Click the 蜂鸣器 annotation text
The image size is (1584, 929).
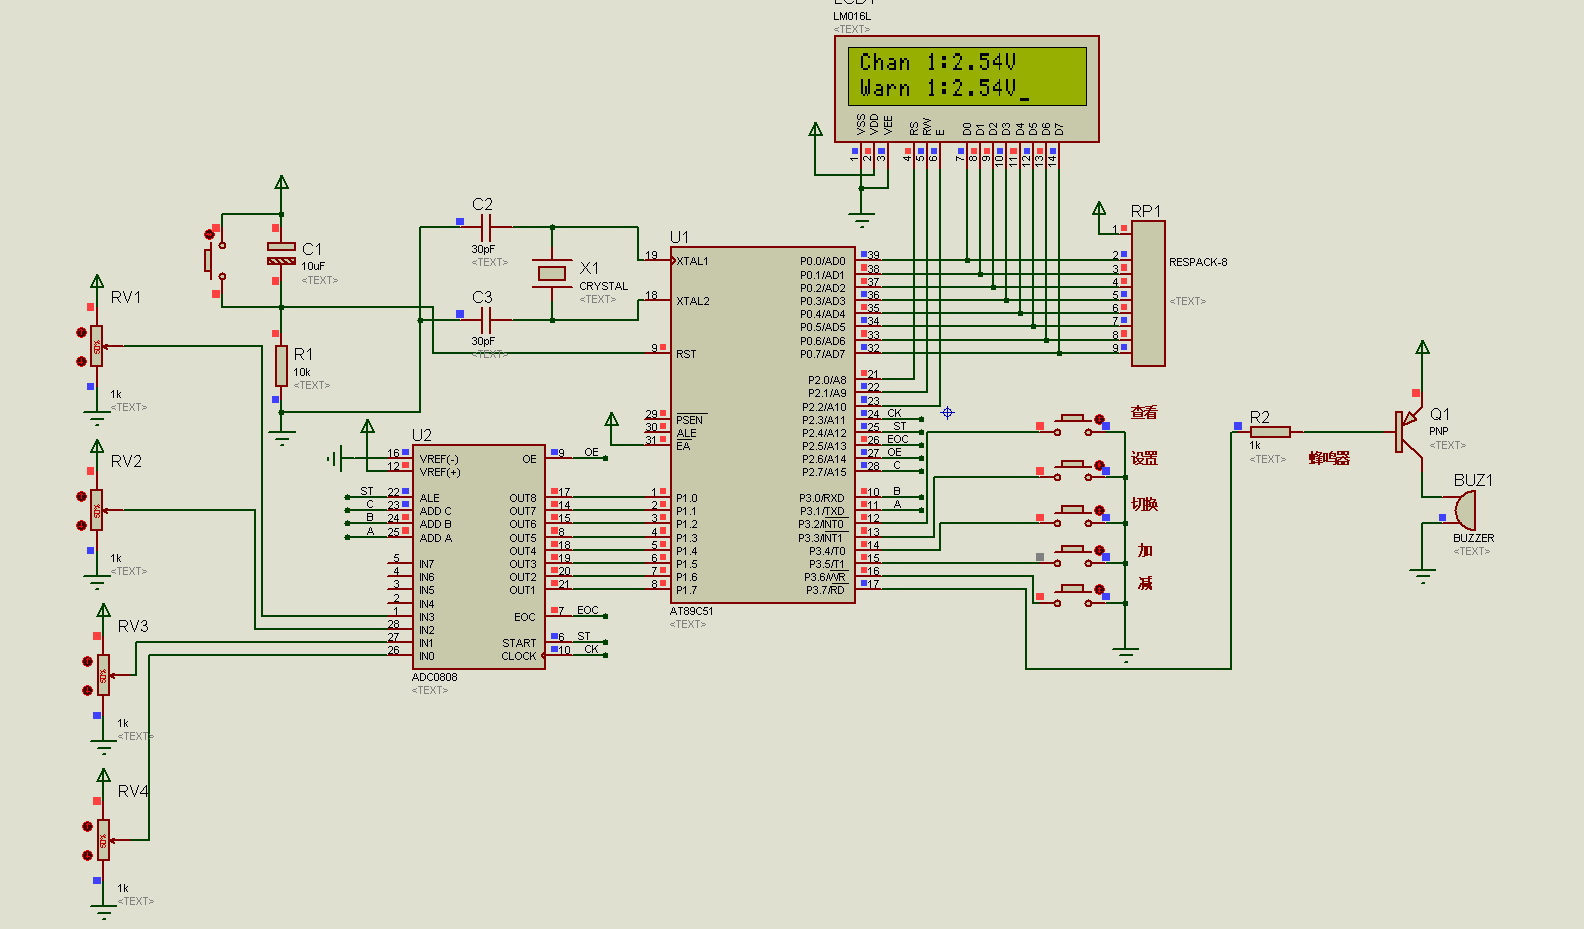tap(1329, 458)
